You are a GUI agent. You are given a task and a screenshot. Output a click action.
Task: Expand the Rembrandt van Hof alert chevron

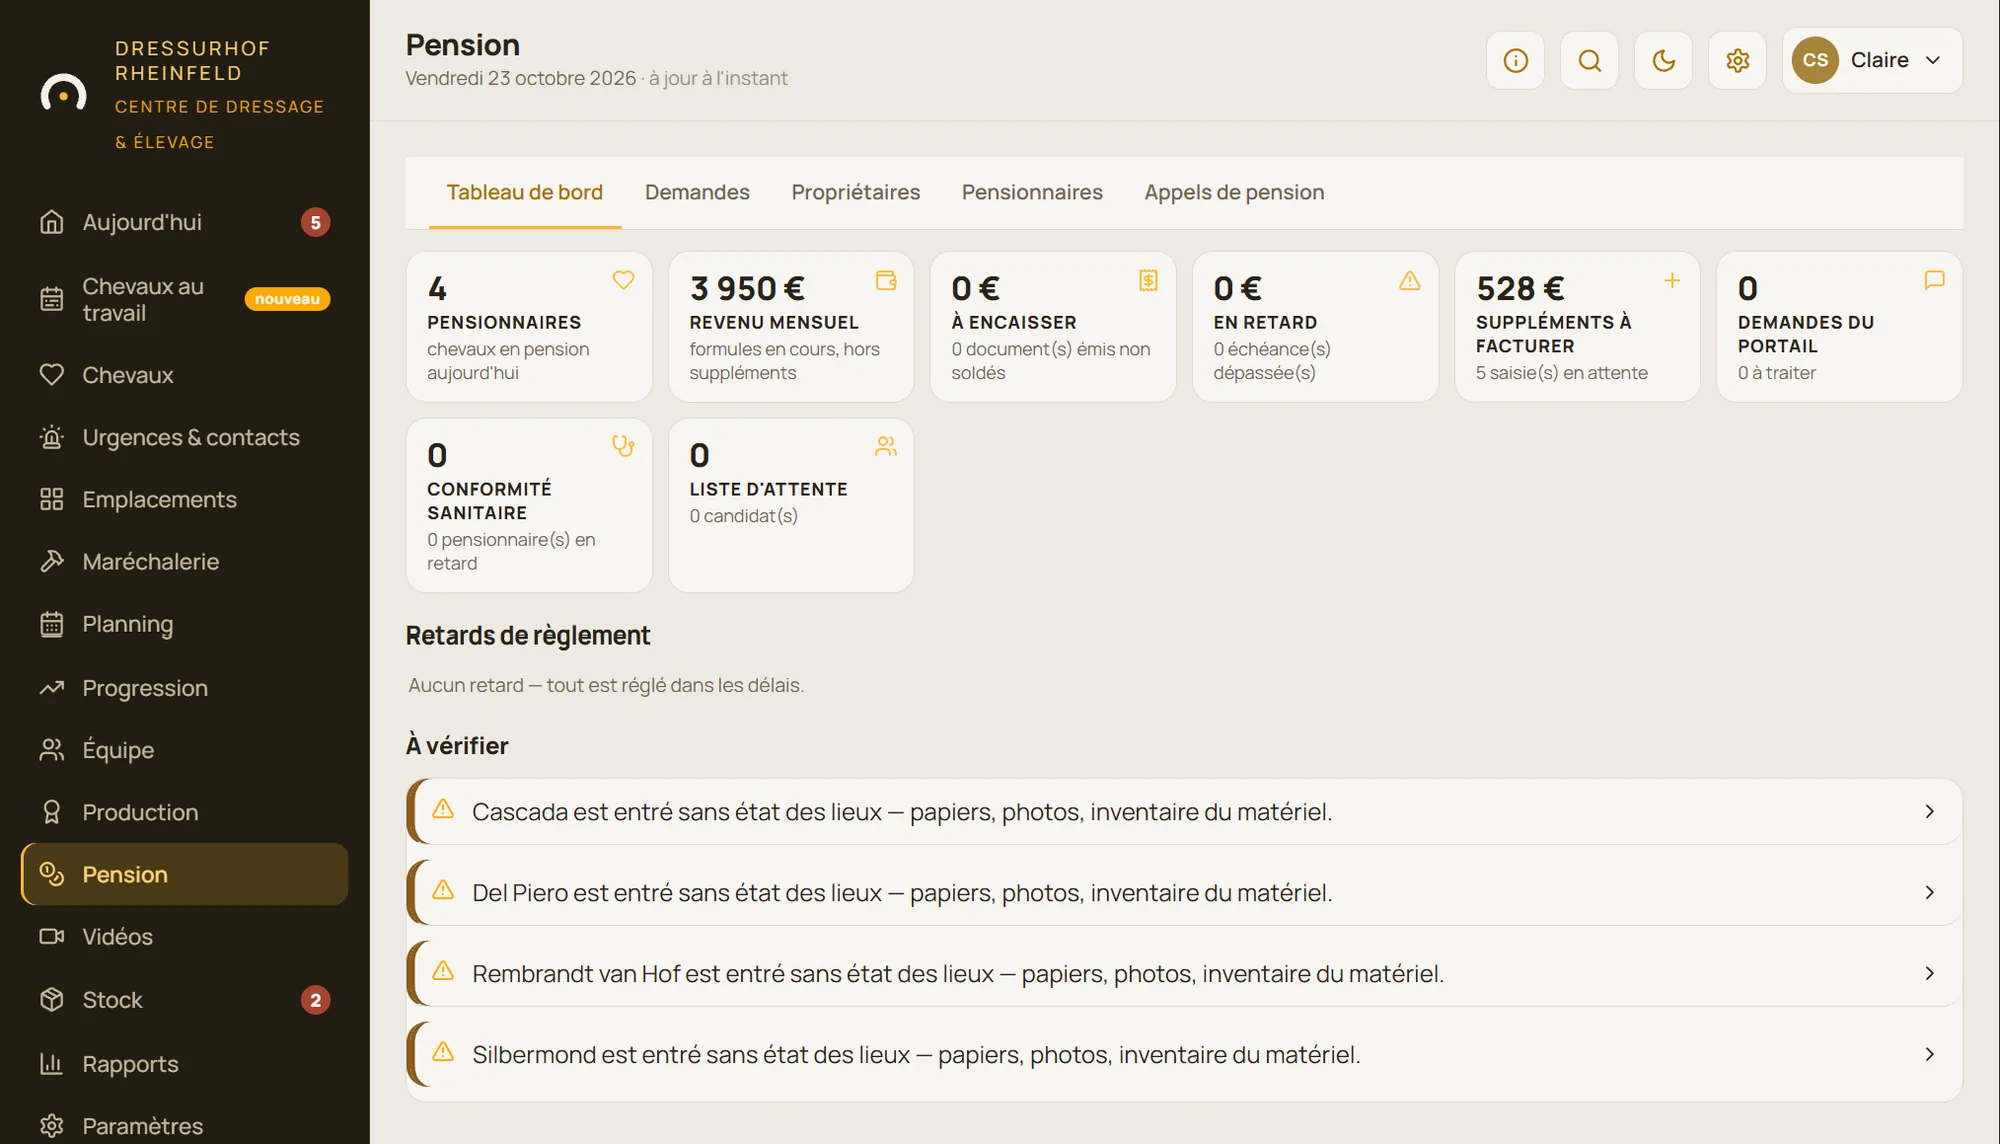tap(1929, 974)
